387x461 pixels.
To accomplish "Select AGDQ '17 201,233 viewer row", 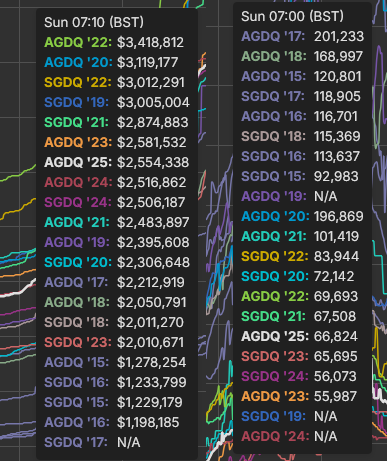I will point(302,36).
